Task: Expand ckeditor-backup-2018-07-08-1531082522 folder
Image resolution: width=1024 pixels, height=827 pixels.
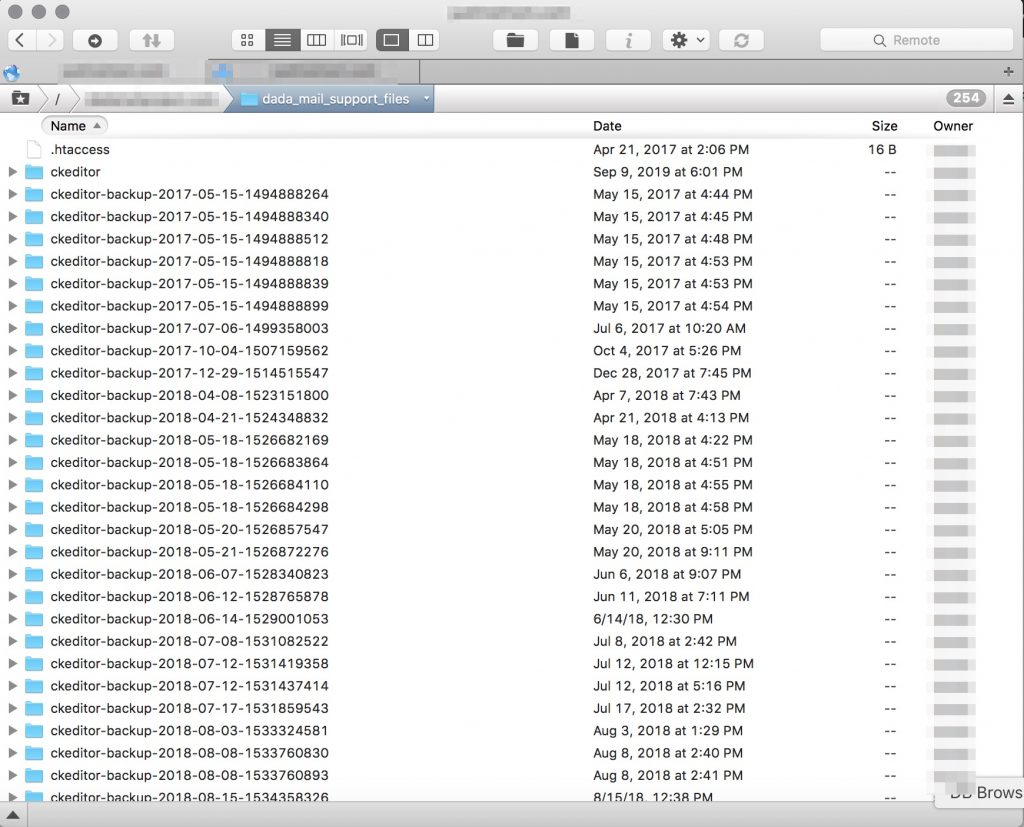Action: click(x=12, y=641)
